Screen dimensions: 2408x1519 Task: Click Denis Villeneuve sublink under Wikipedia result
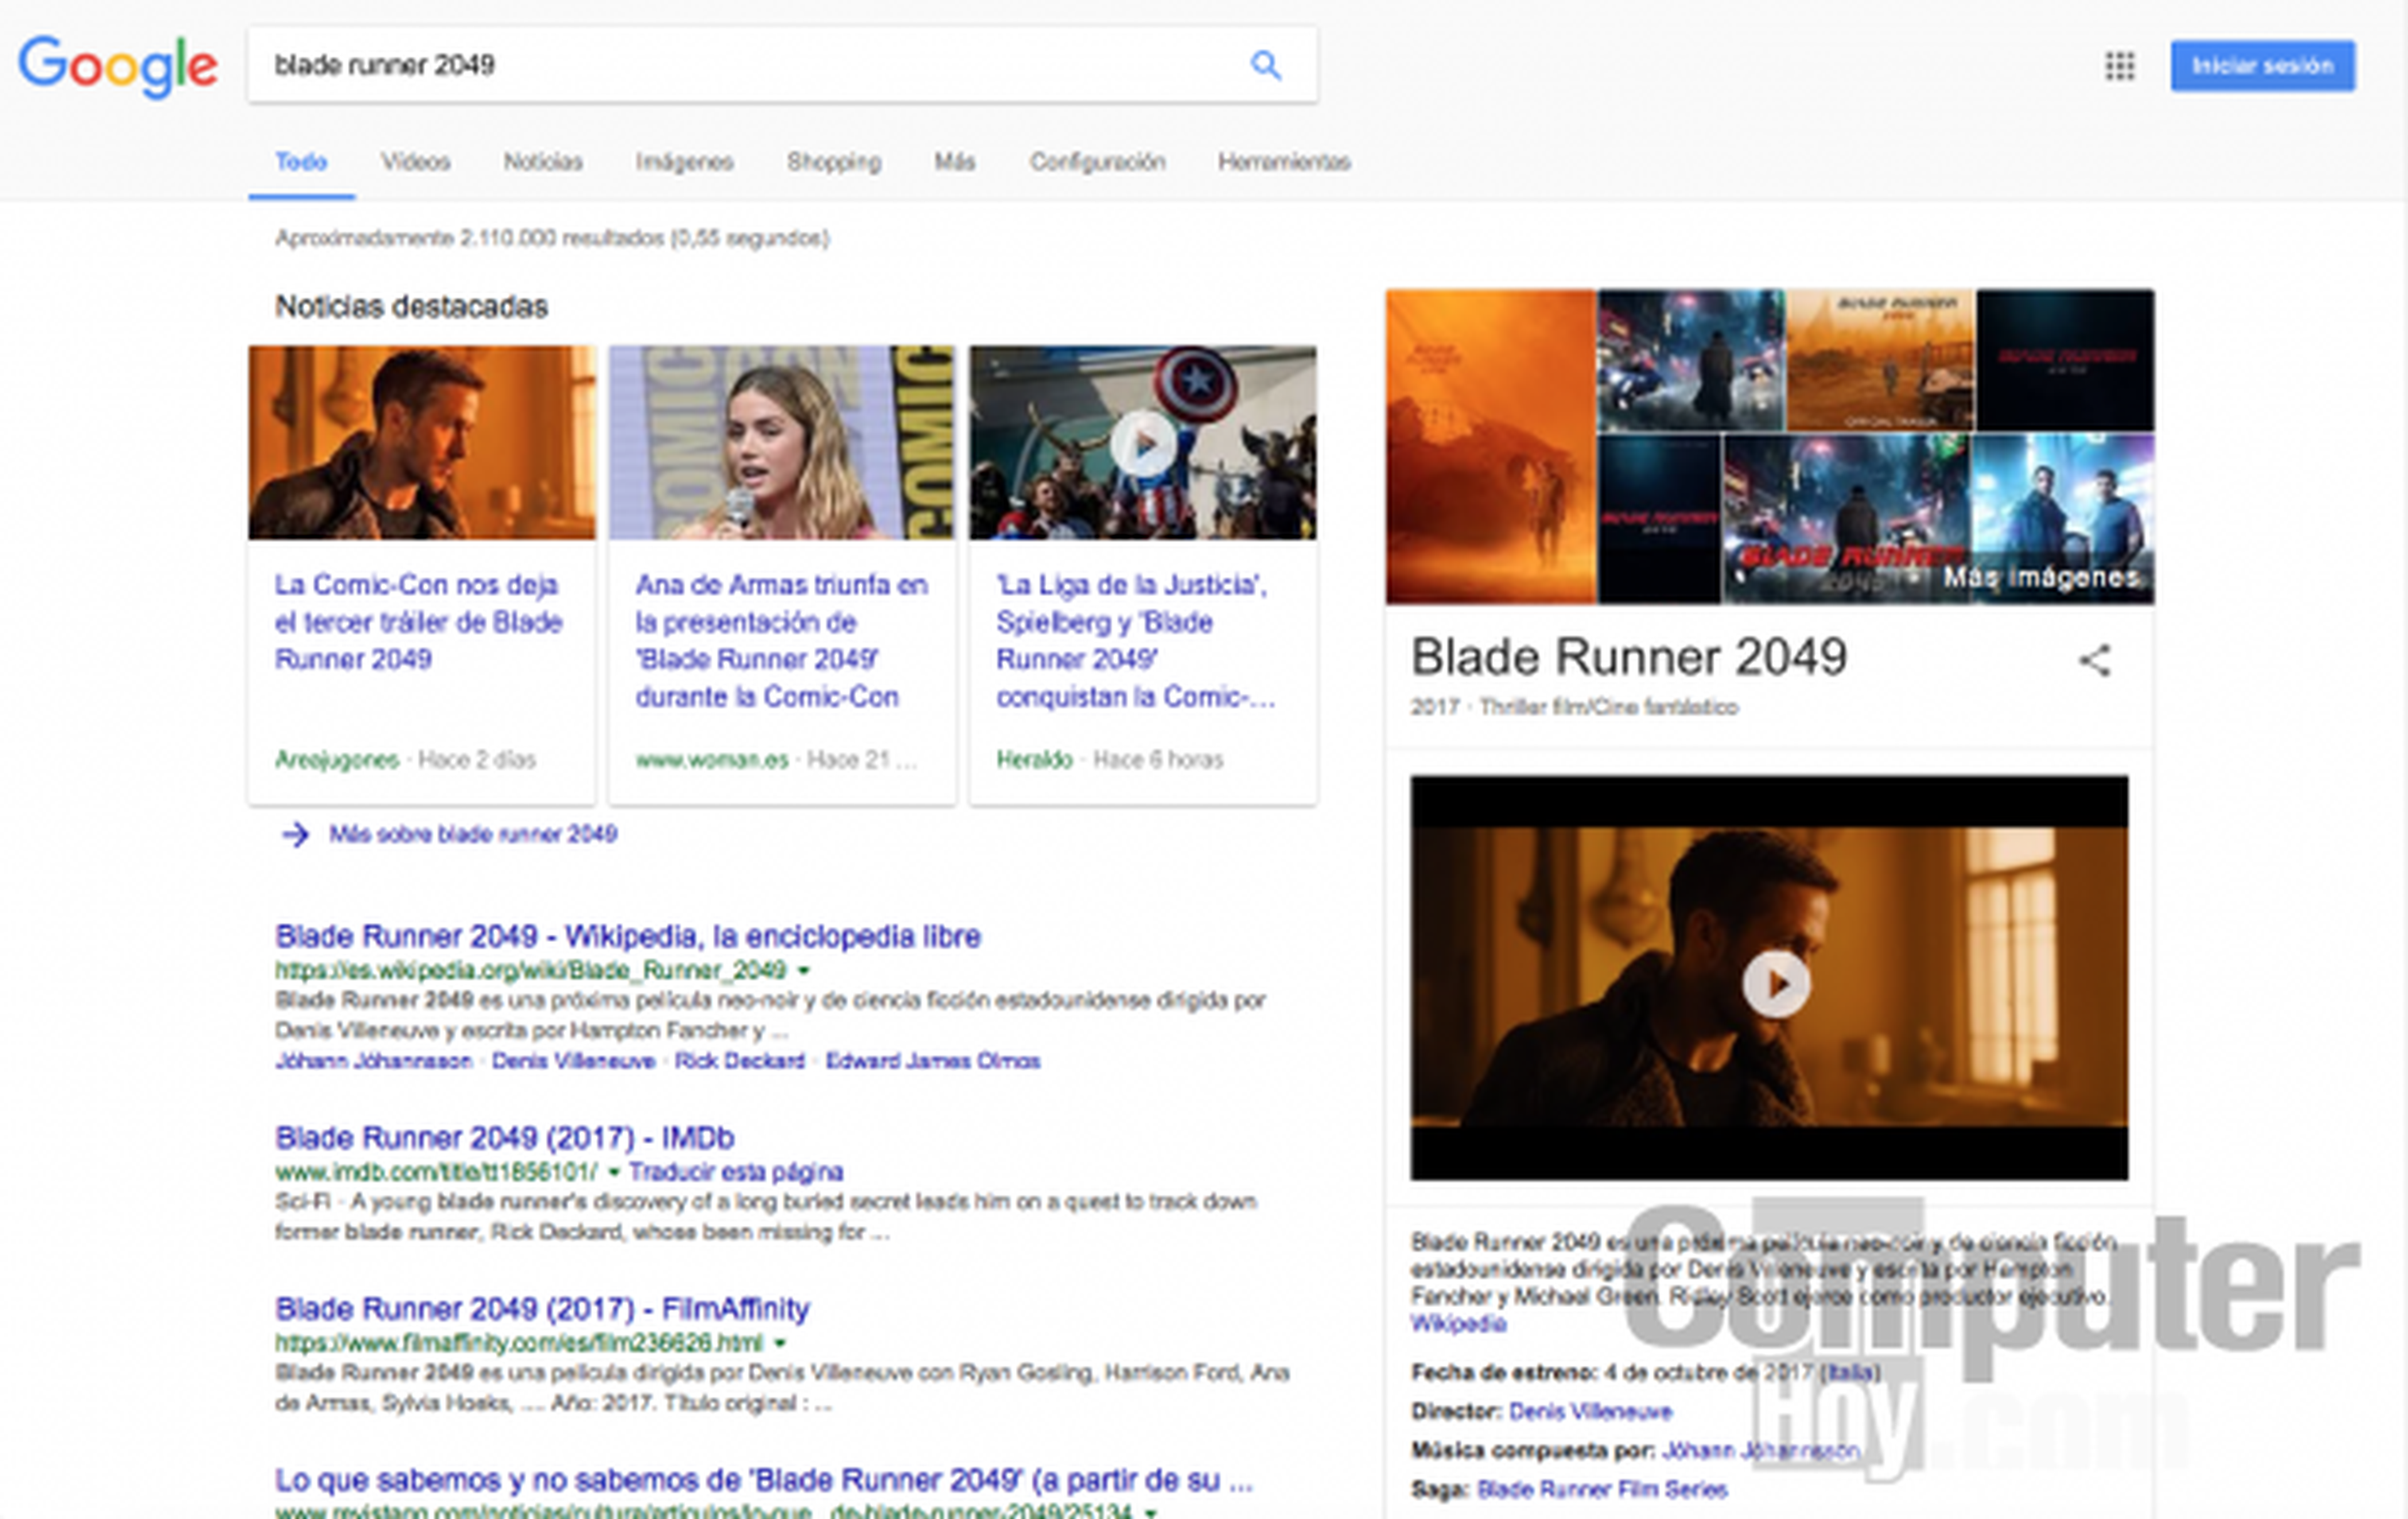coord(573,1061)
